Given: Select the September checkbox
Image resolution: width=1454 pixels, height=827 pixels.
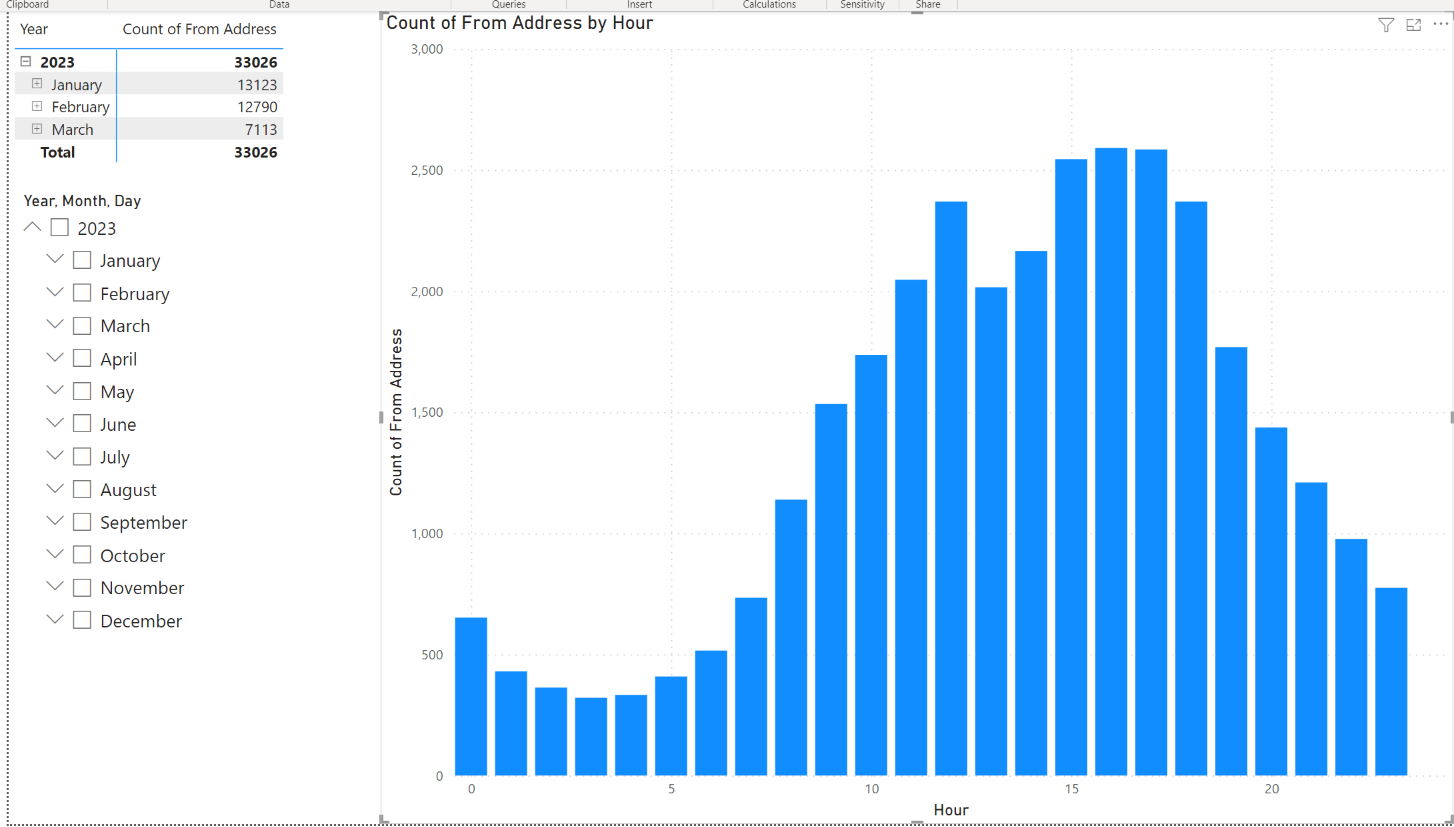Looking at the screenshot, I should pos(82,522).
